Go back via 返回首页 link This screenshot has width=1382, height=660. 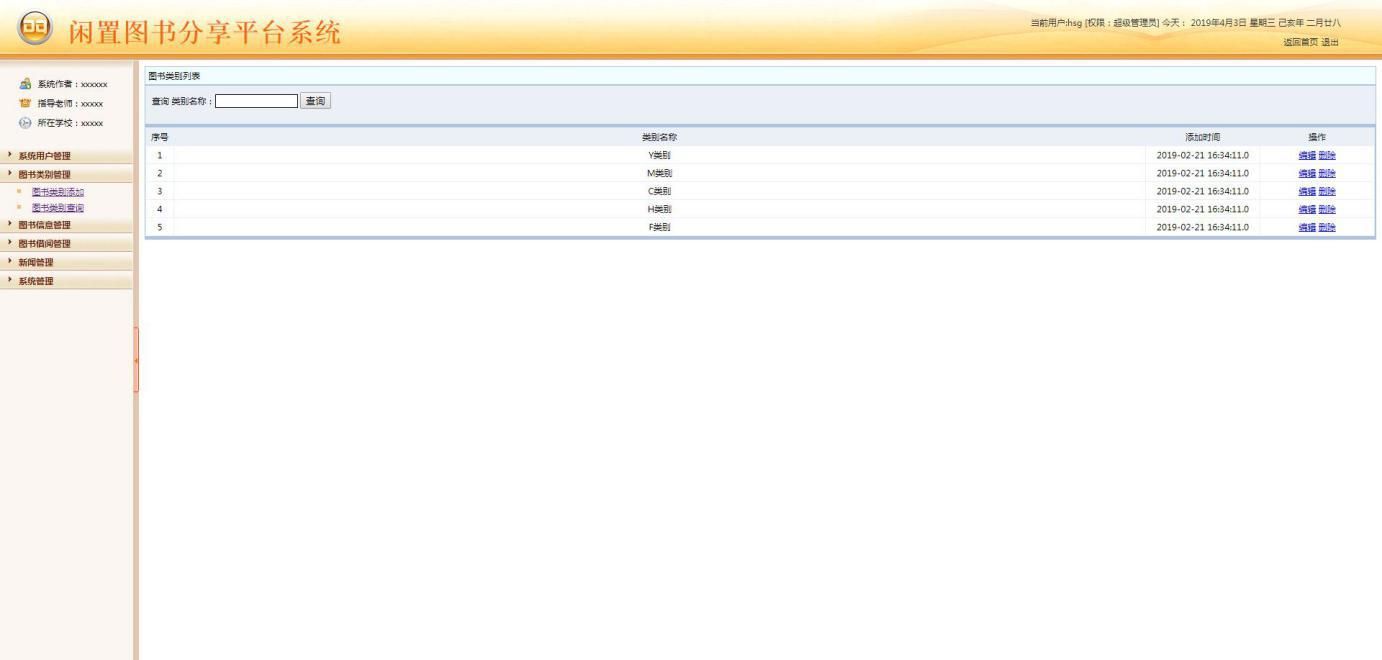pos(1300,42)
